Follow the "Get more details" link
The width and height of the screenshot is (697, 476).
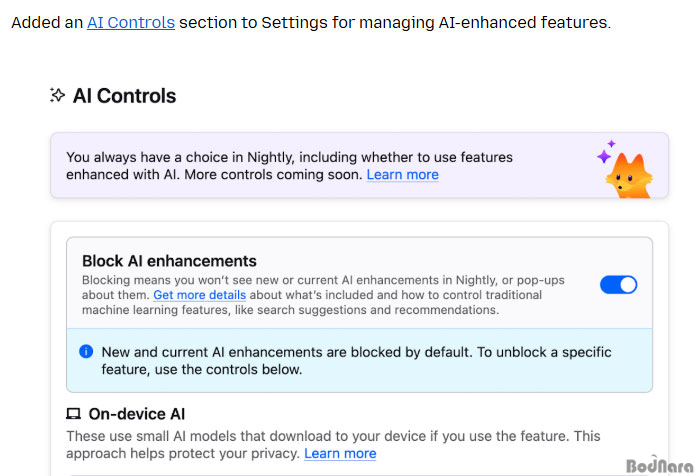(199, 295)
